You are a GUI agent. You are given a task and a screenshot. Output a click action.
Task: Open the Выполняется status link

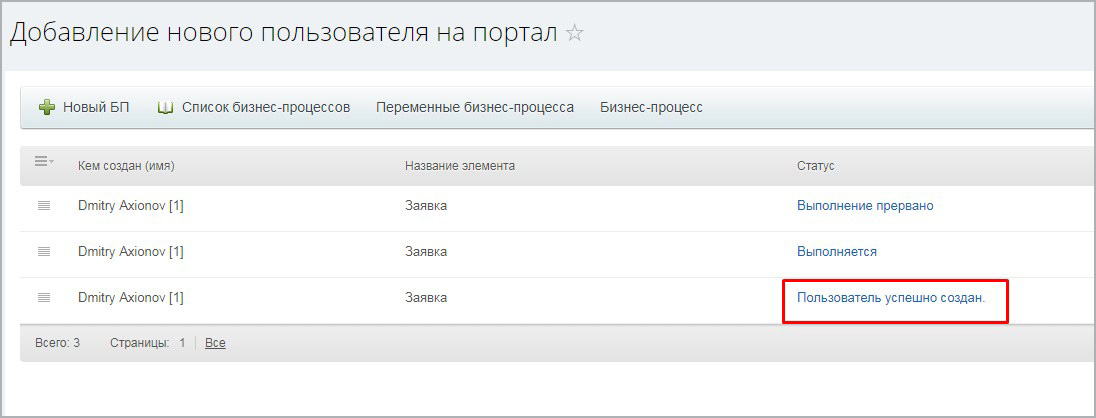click(x=836, y=252)
